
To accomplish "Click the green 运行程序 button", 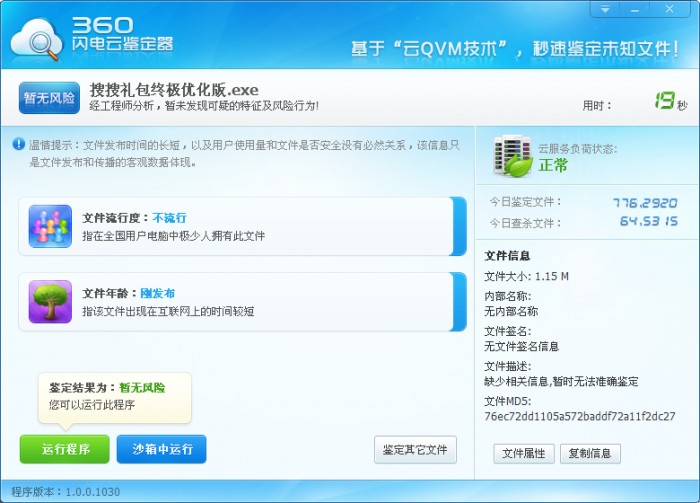I will click(65, 449).
